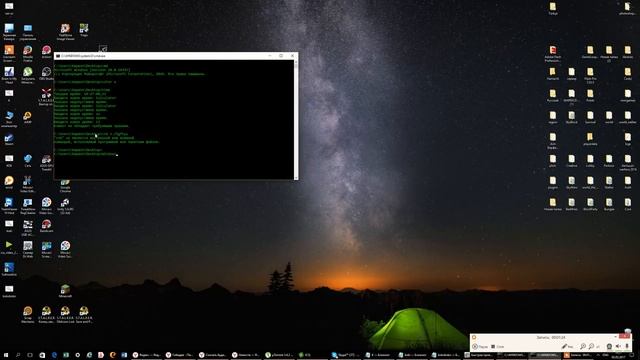
Task: Switch to the Skype taskbar button
Action: pos(345,355)
